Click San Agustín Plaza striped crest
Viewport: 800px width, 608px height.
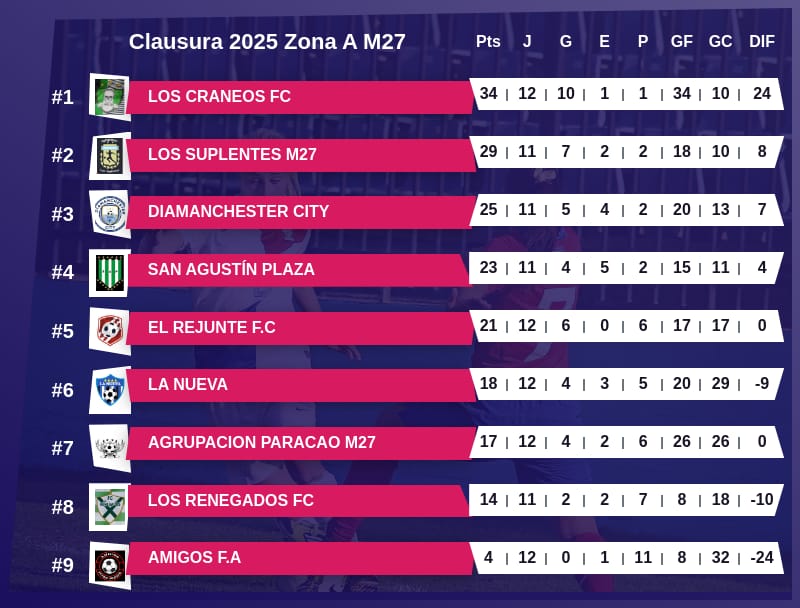tap(110, 271)
